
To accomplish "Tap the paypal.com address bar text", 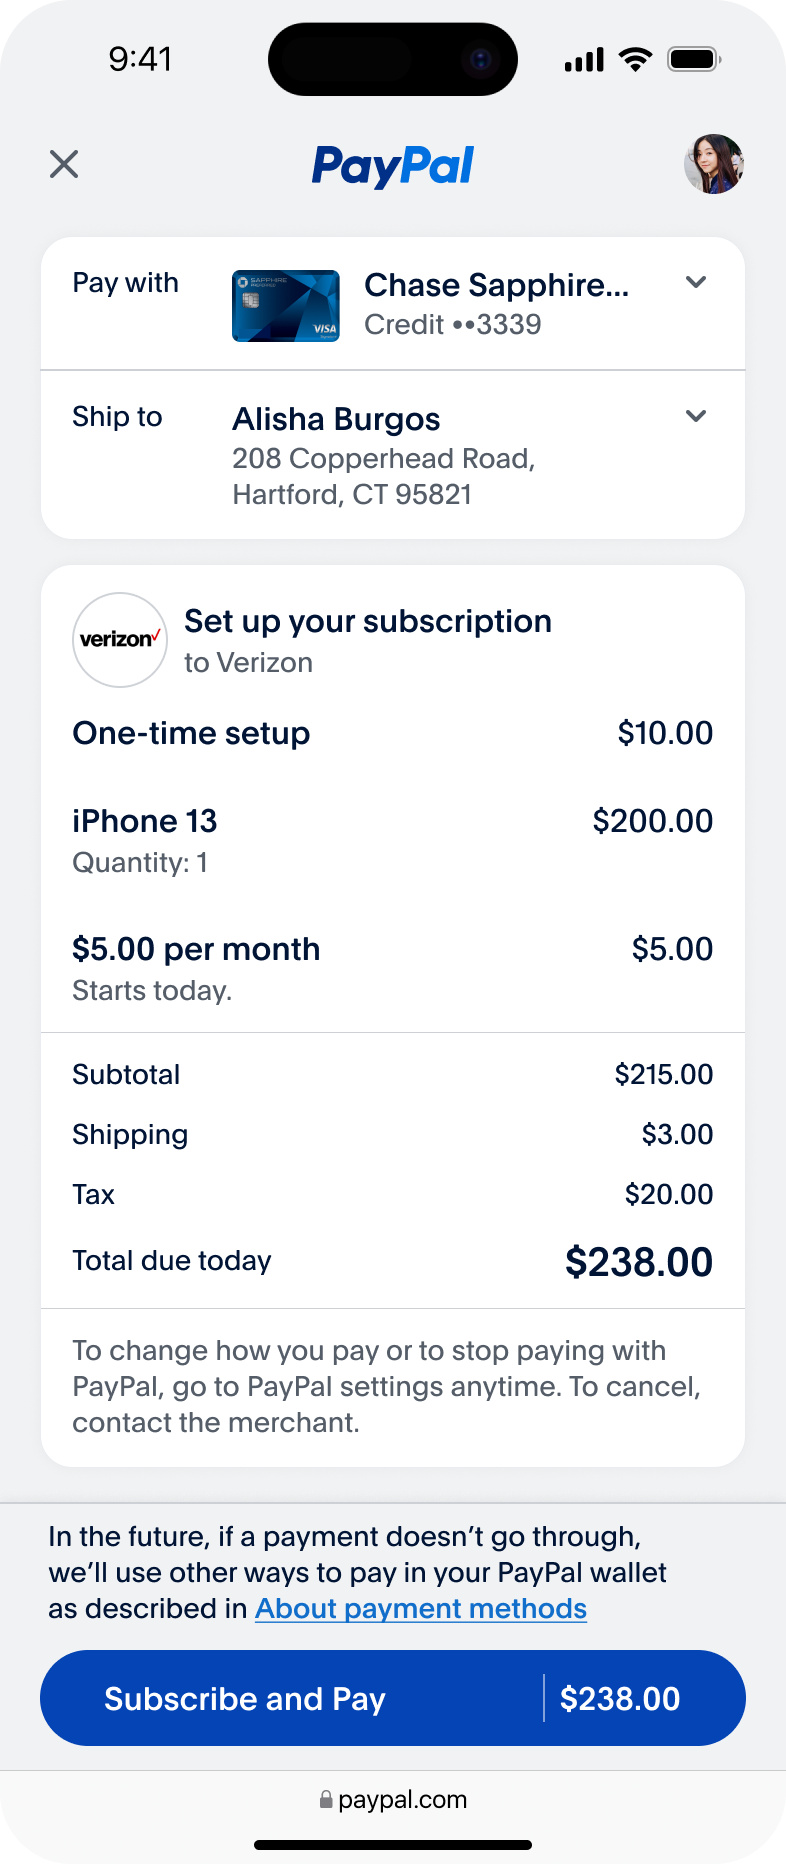I will tap(402, 1800).
